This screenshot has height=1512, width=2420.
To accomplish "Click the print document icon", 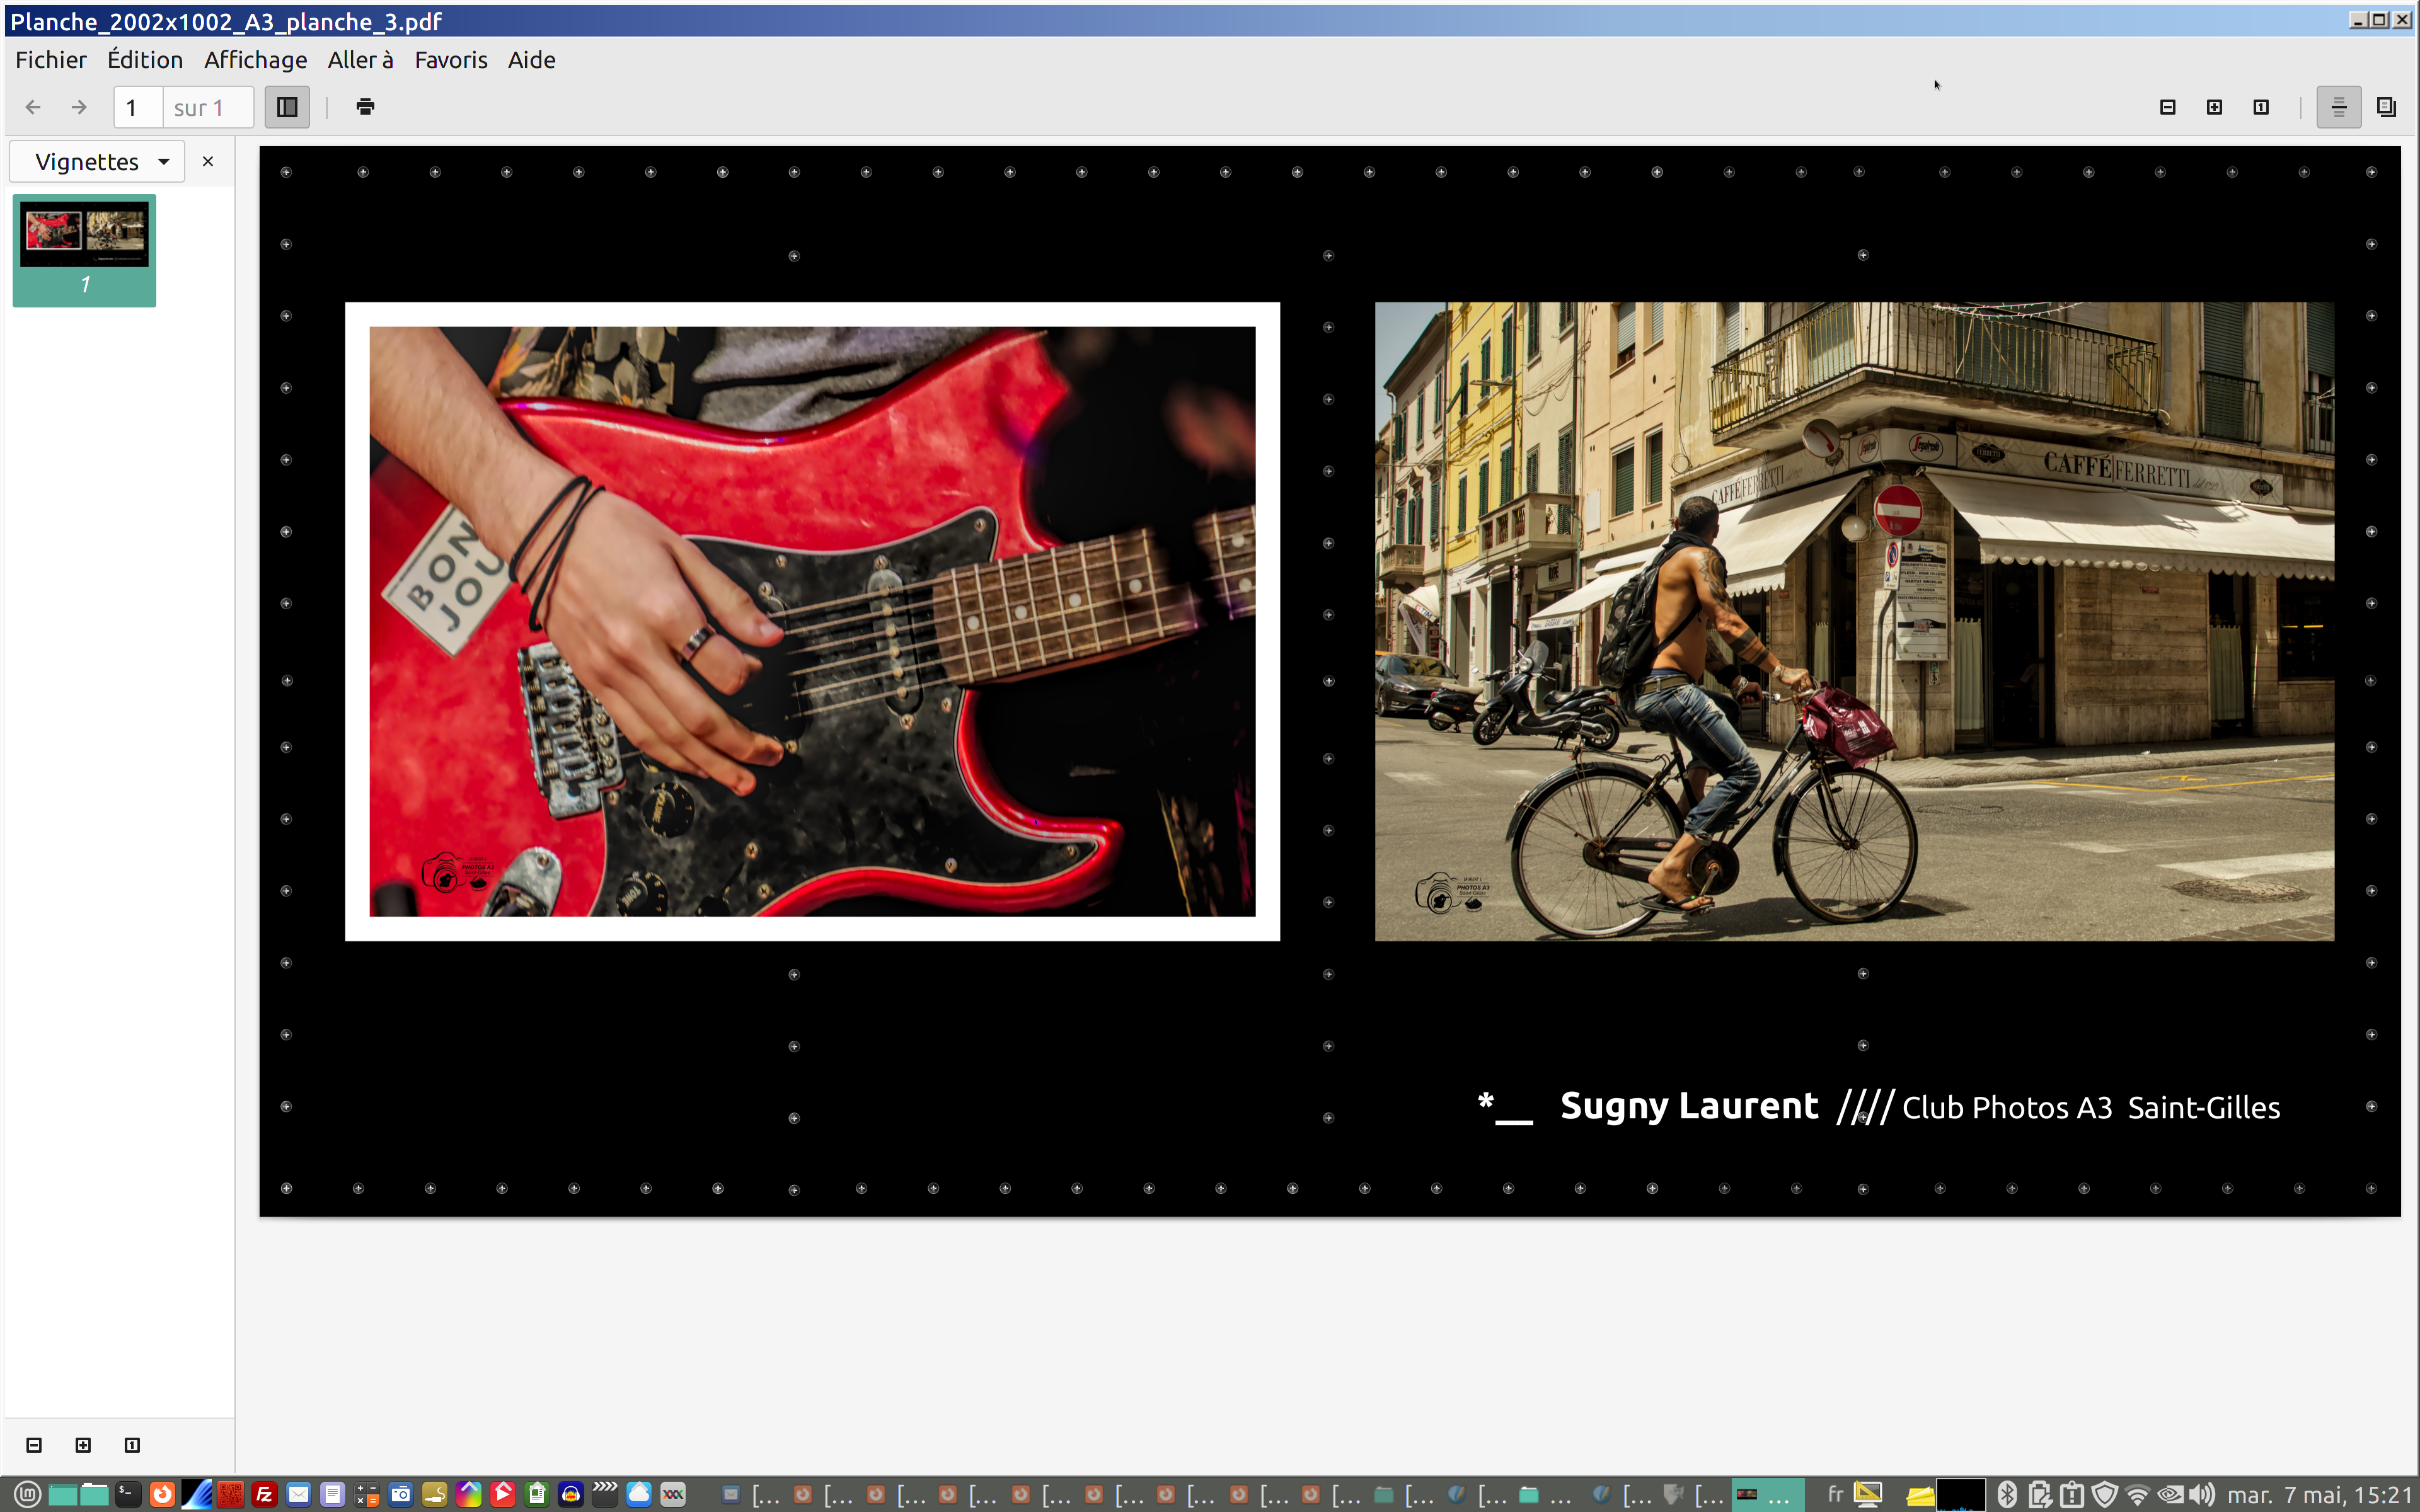I will tap(365, 107).
